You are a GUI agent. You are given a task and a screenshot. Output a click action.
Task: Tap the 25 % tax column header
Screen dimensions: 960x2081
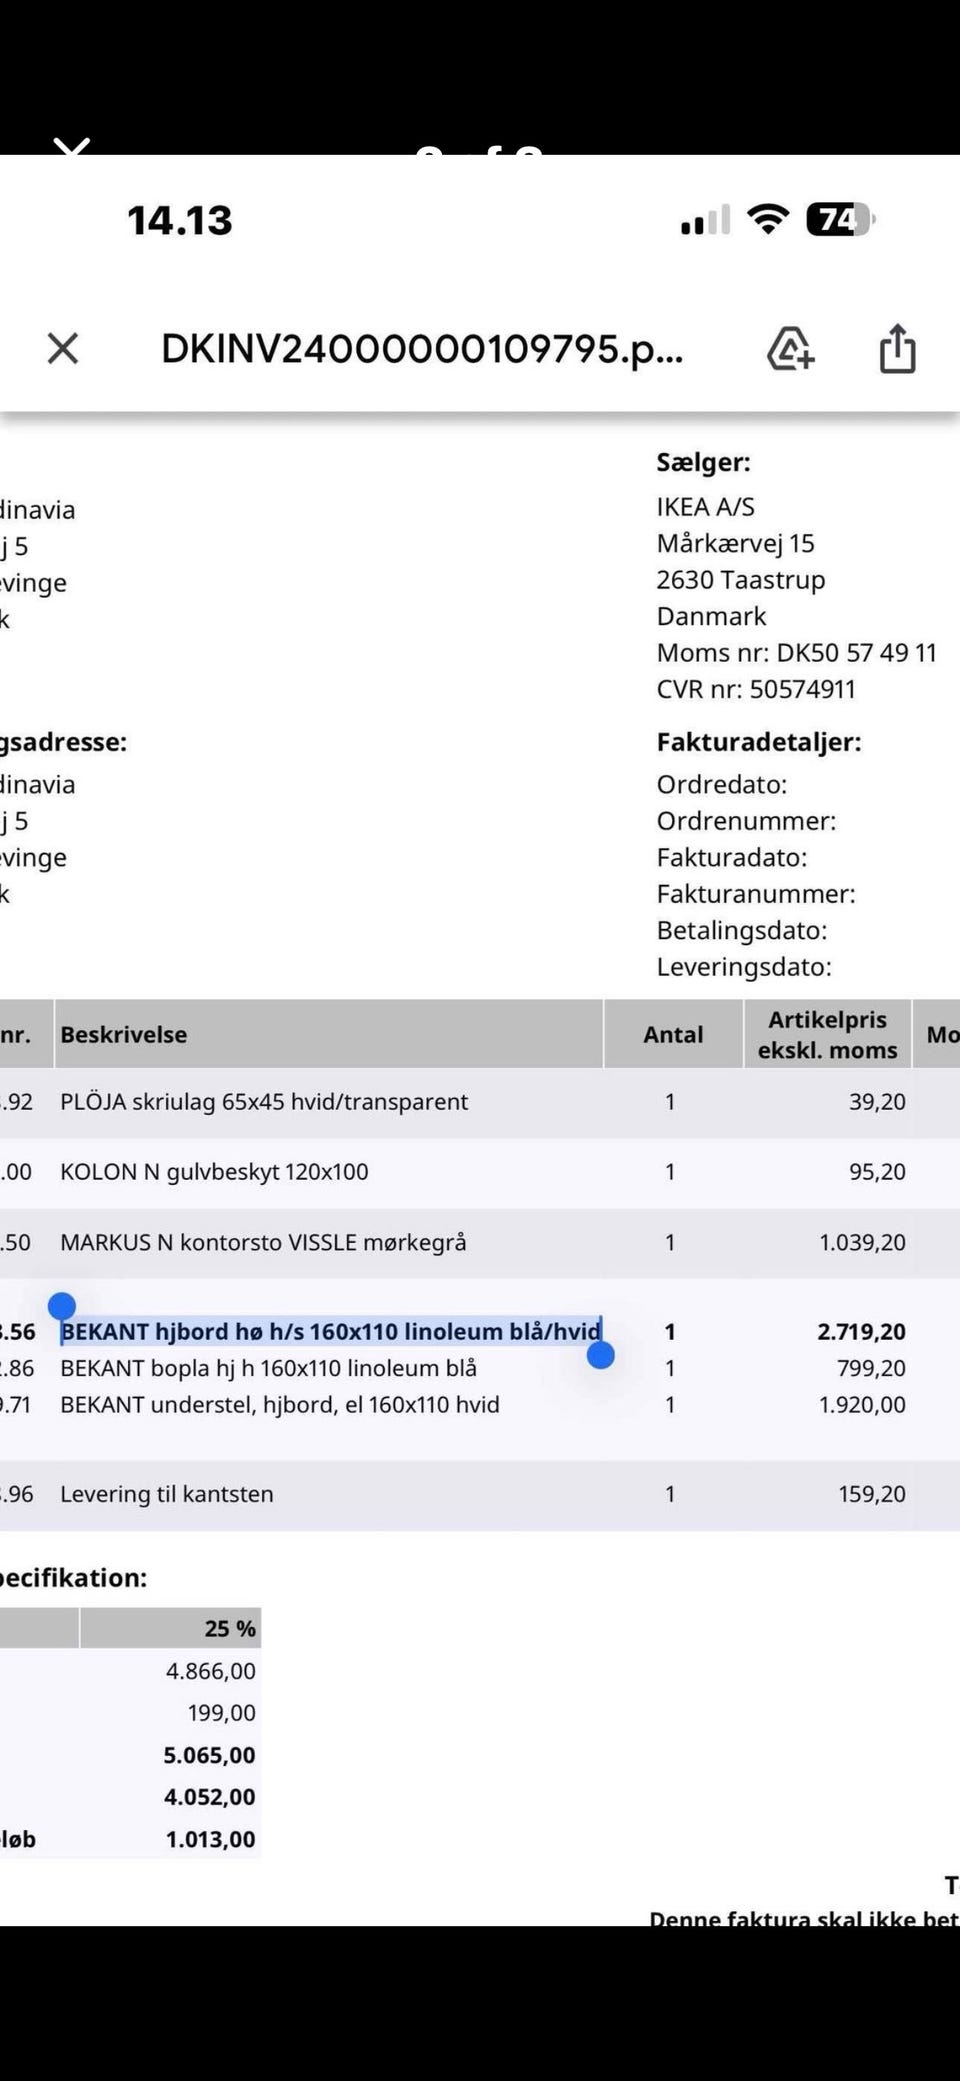point(230,1629)
